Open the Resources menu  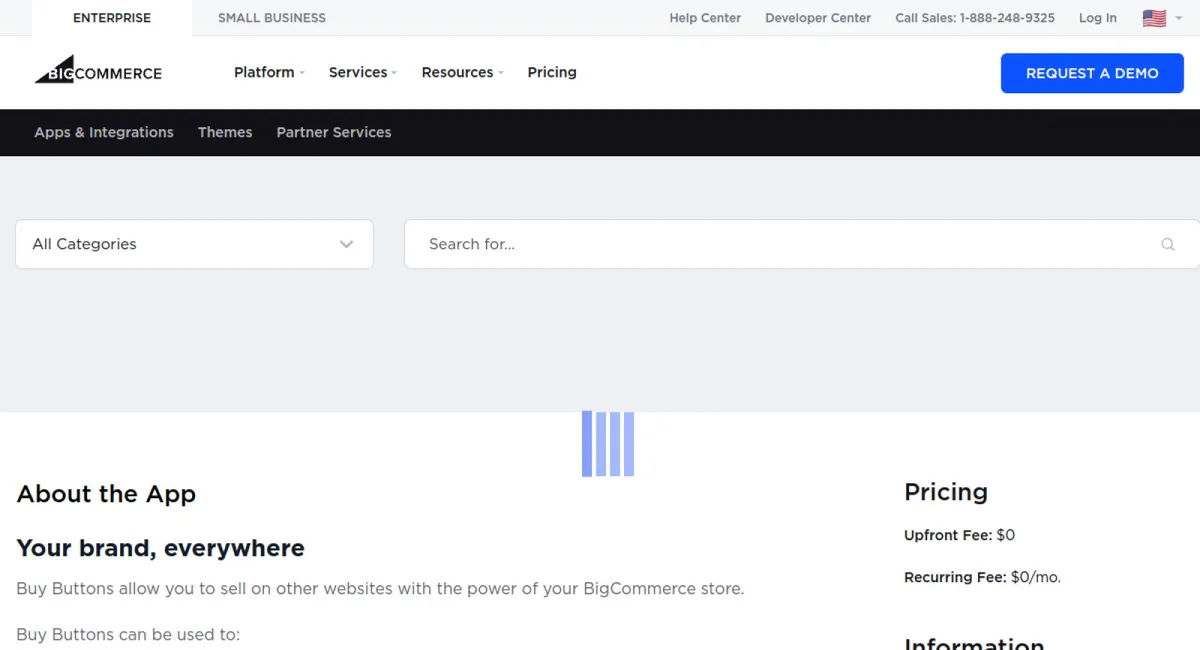click(462, 72)
